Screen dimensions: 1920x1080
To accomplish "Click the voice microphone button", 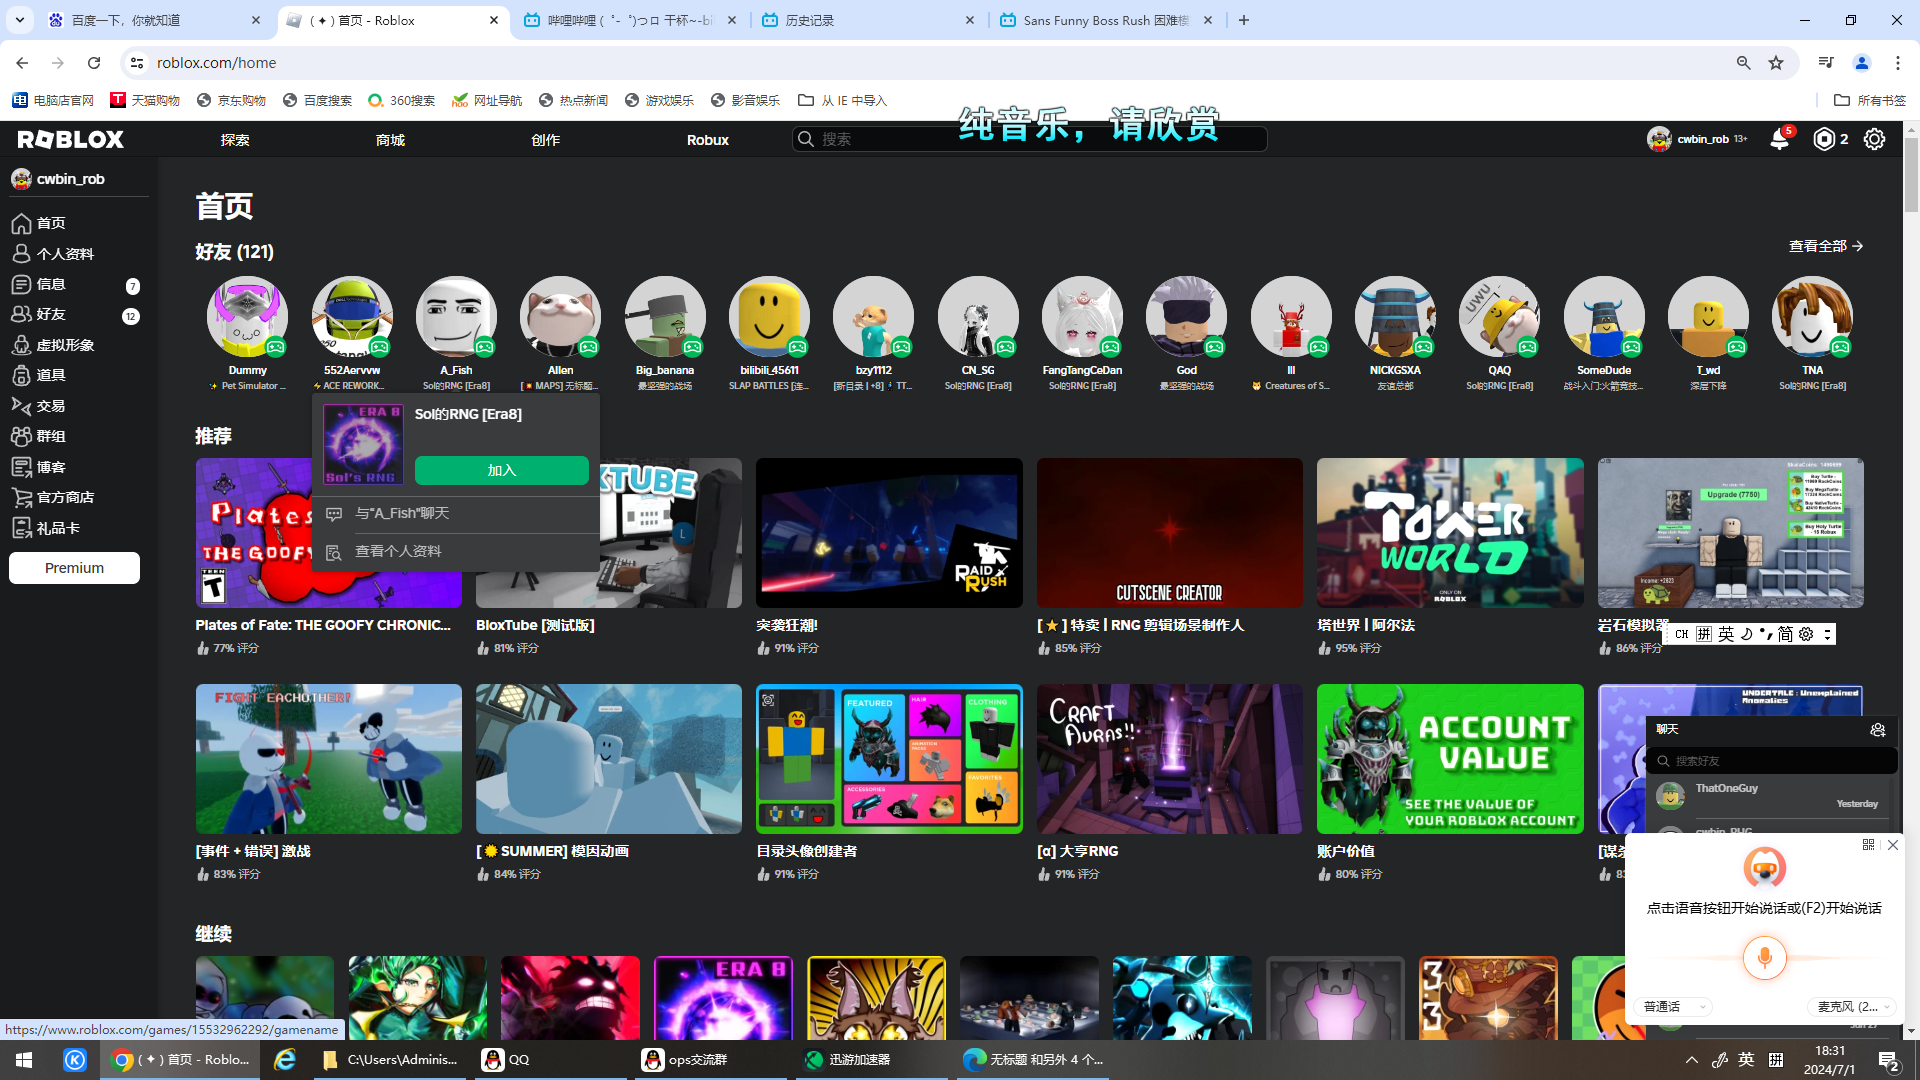I will 1764,957.
